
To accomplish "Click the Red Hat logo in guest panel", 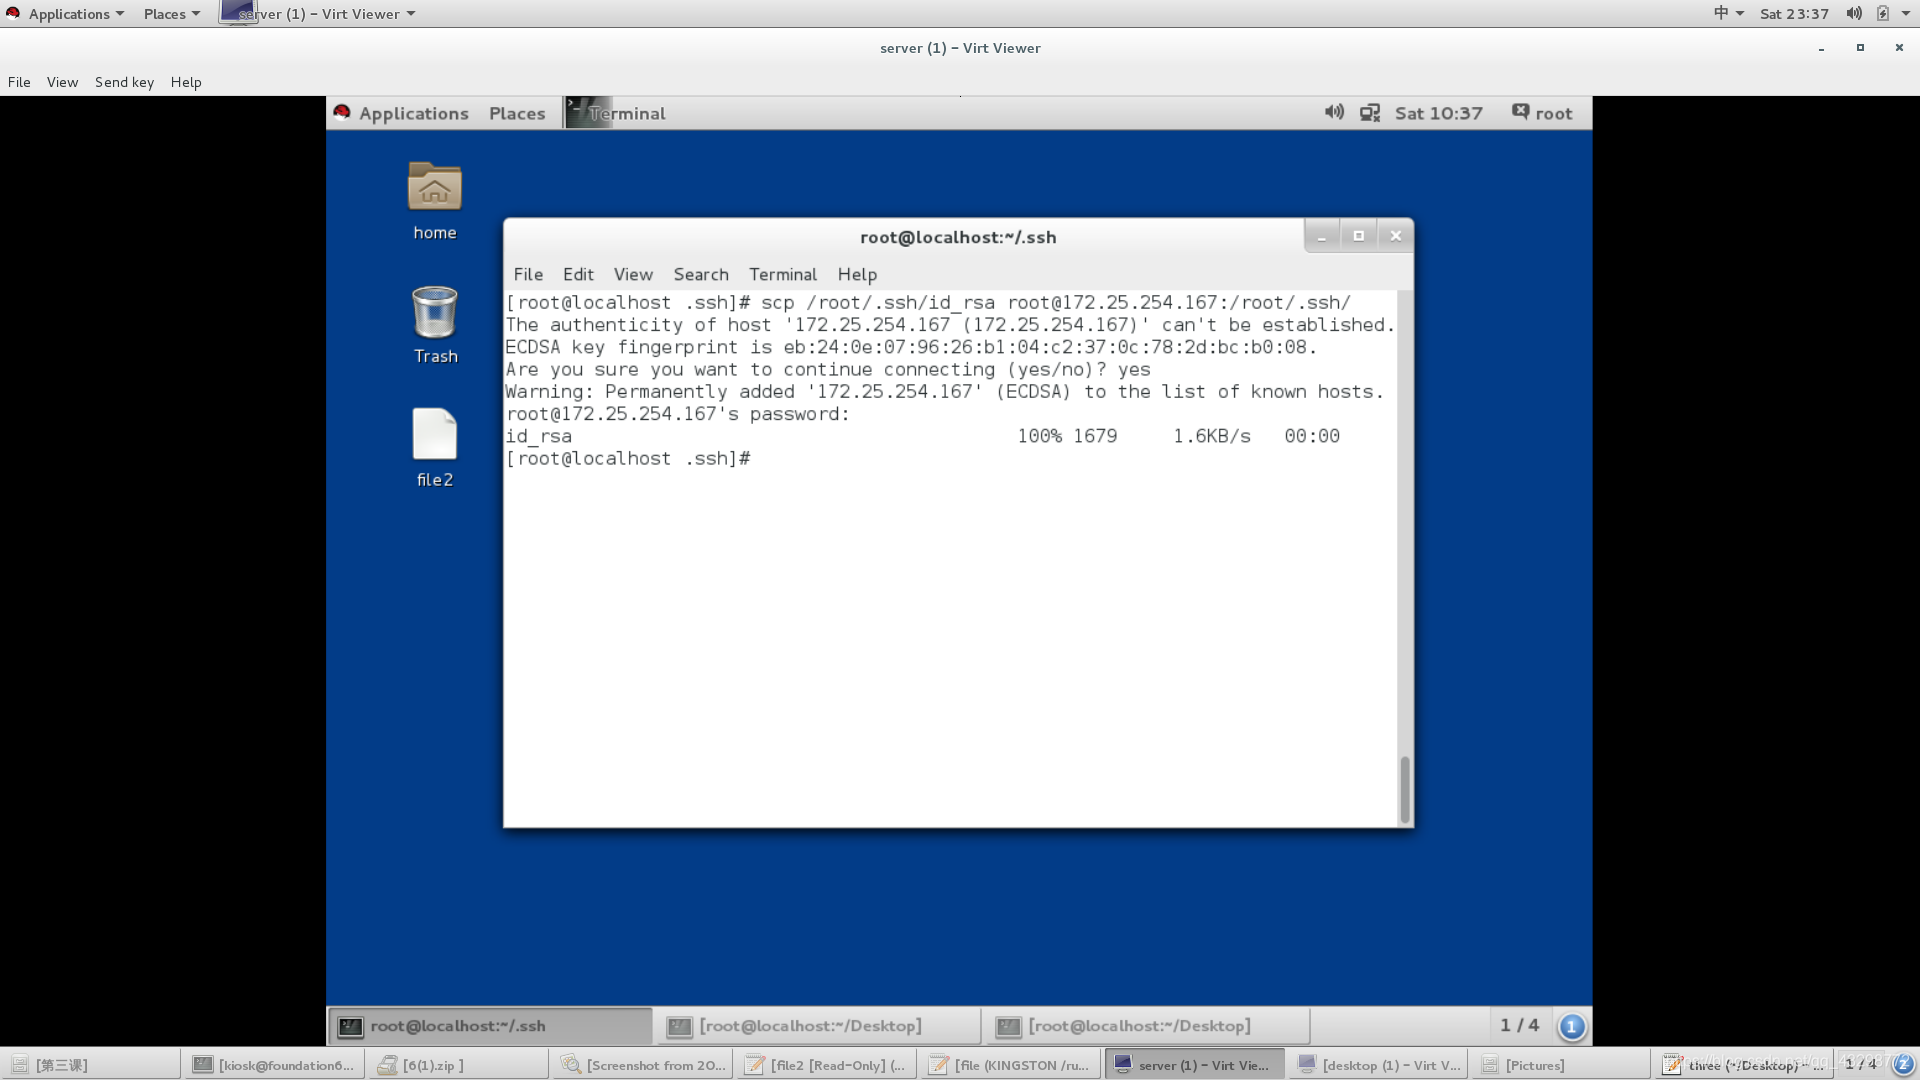I will coord(342,112).
